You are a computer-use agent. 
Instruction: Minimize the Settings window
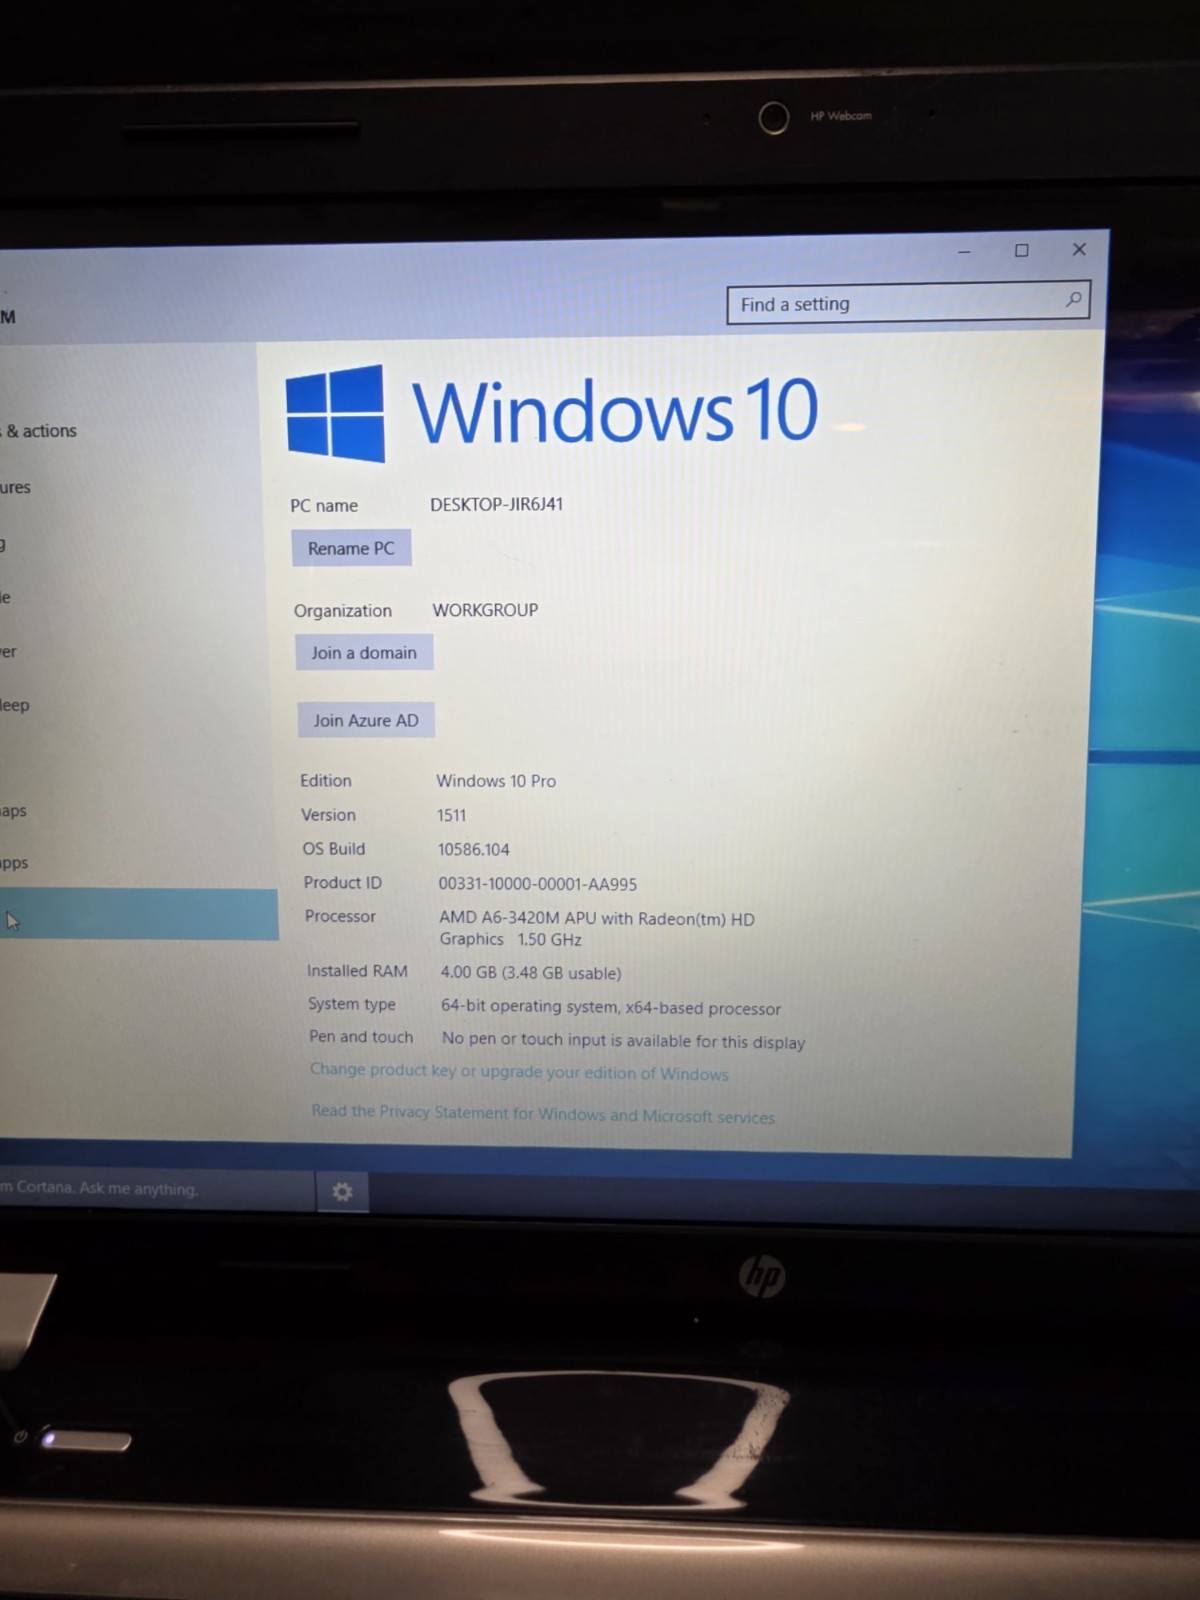click(964, 252)
